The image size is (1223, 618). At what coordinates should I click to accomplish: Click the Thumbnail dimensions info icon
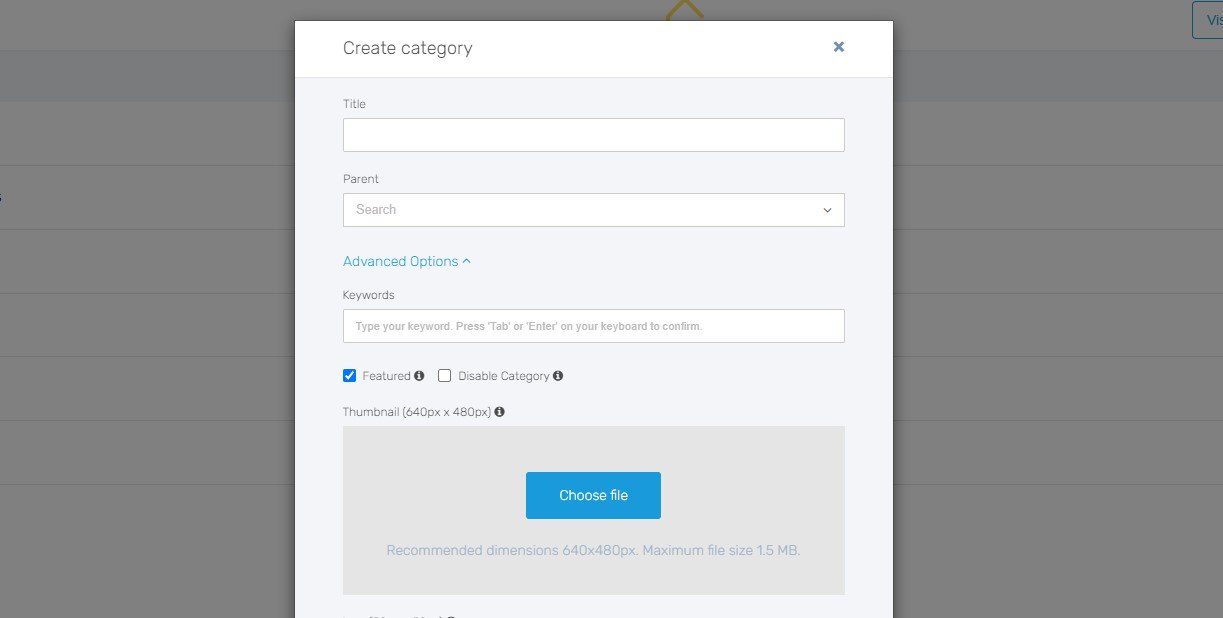498,411
